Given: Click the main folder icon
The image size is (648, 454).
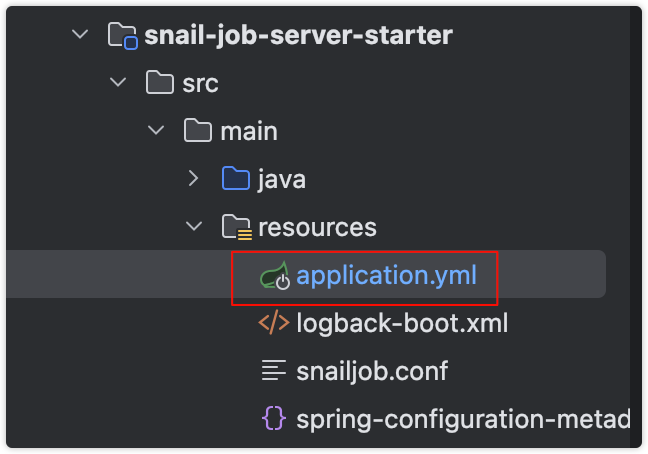Looking at the screenshot, I should coord(199,132).
